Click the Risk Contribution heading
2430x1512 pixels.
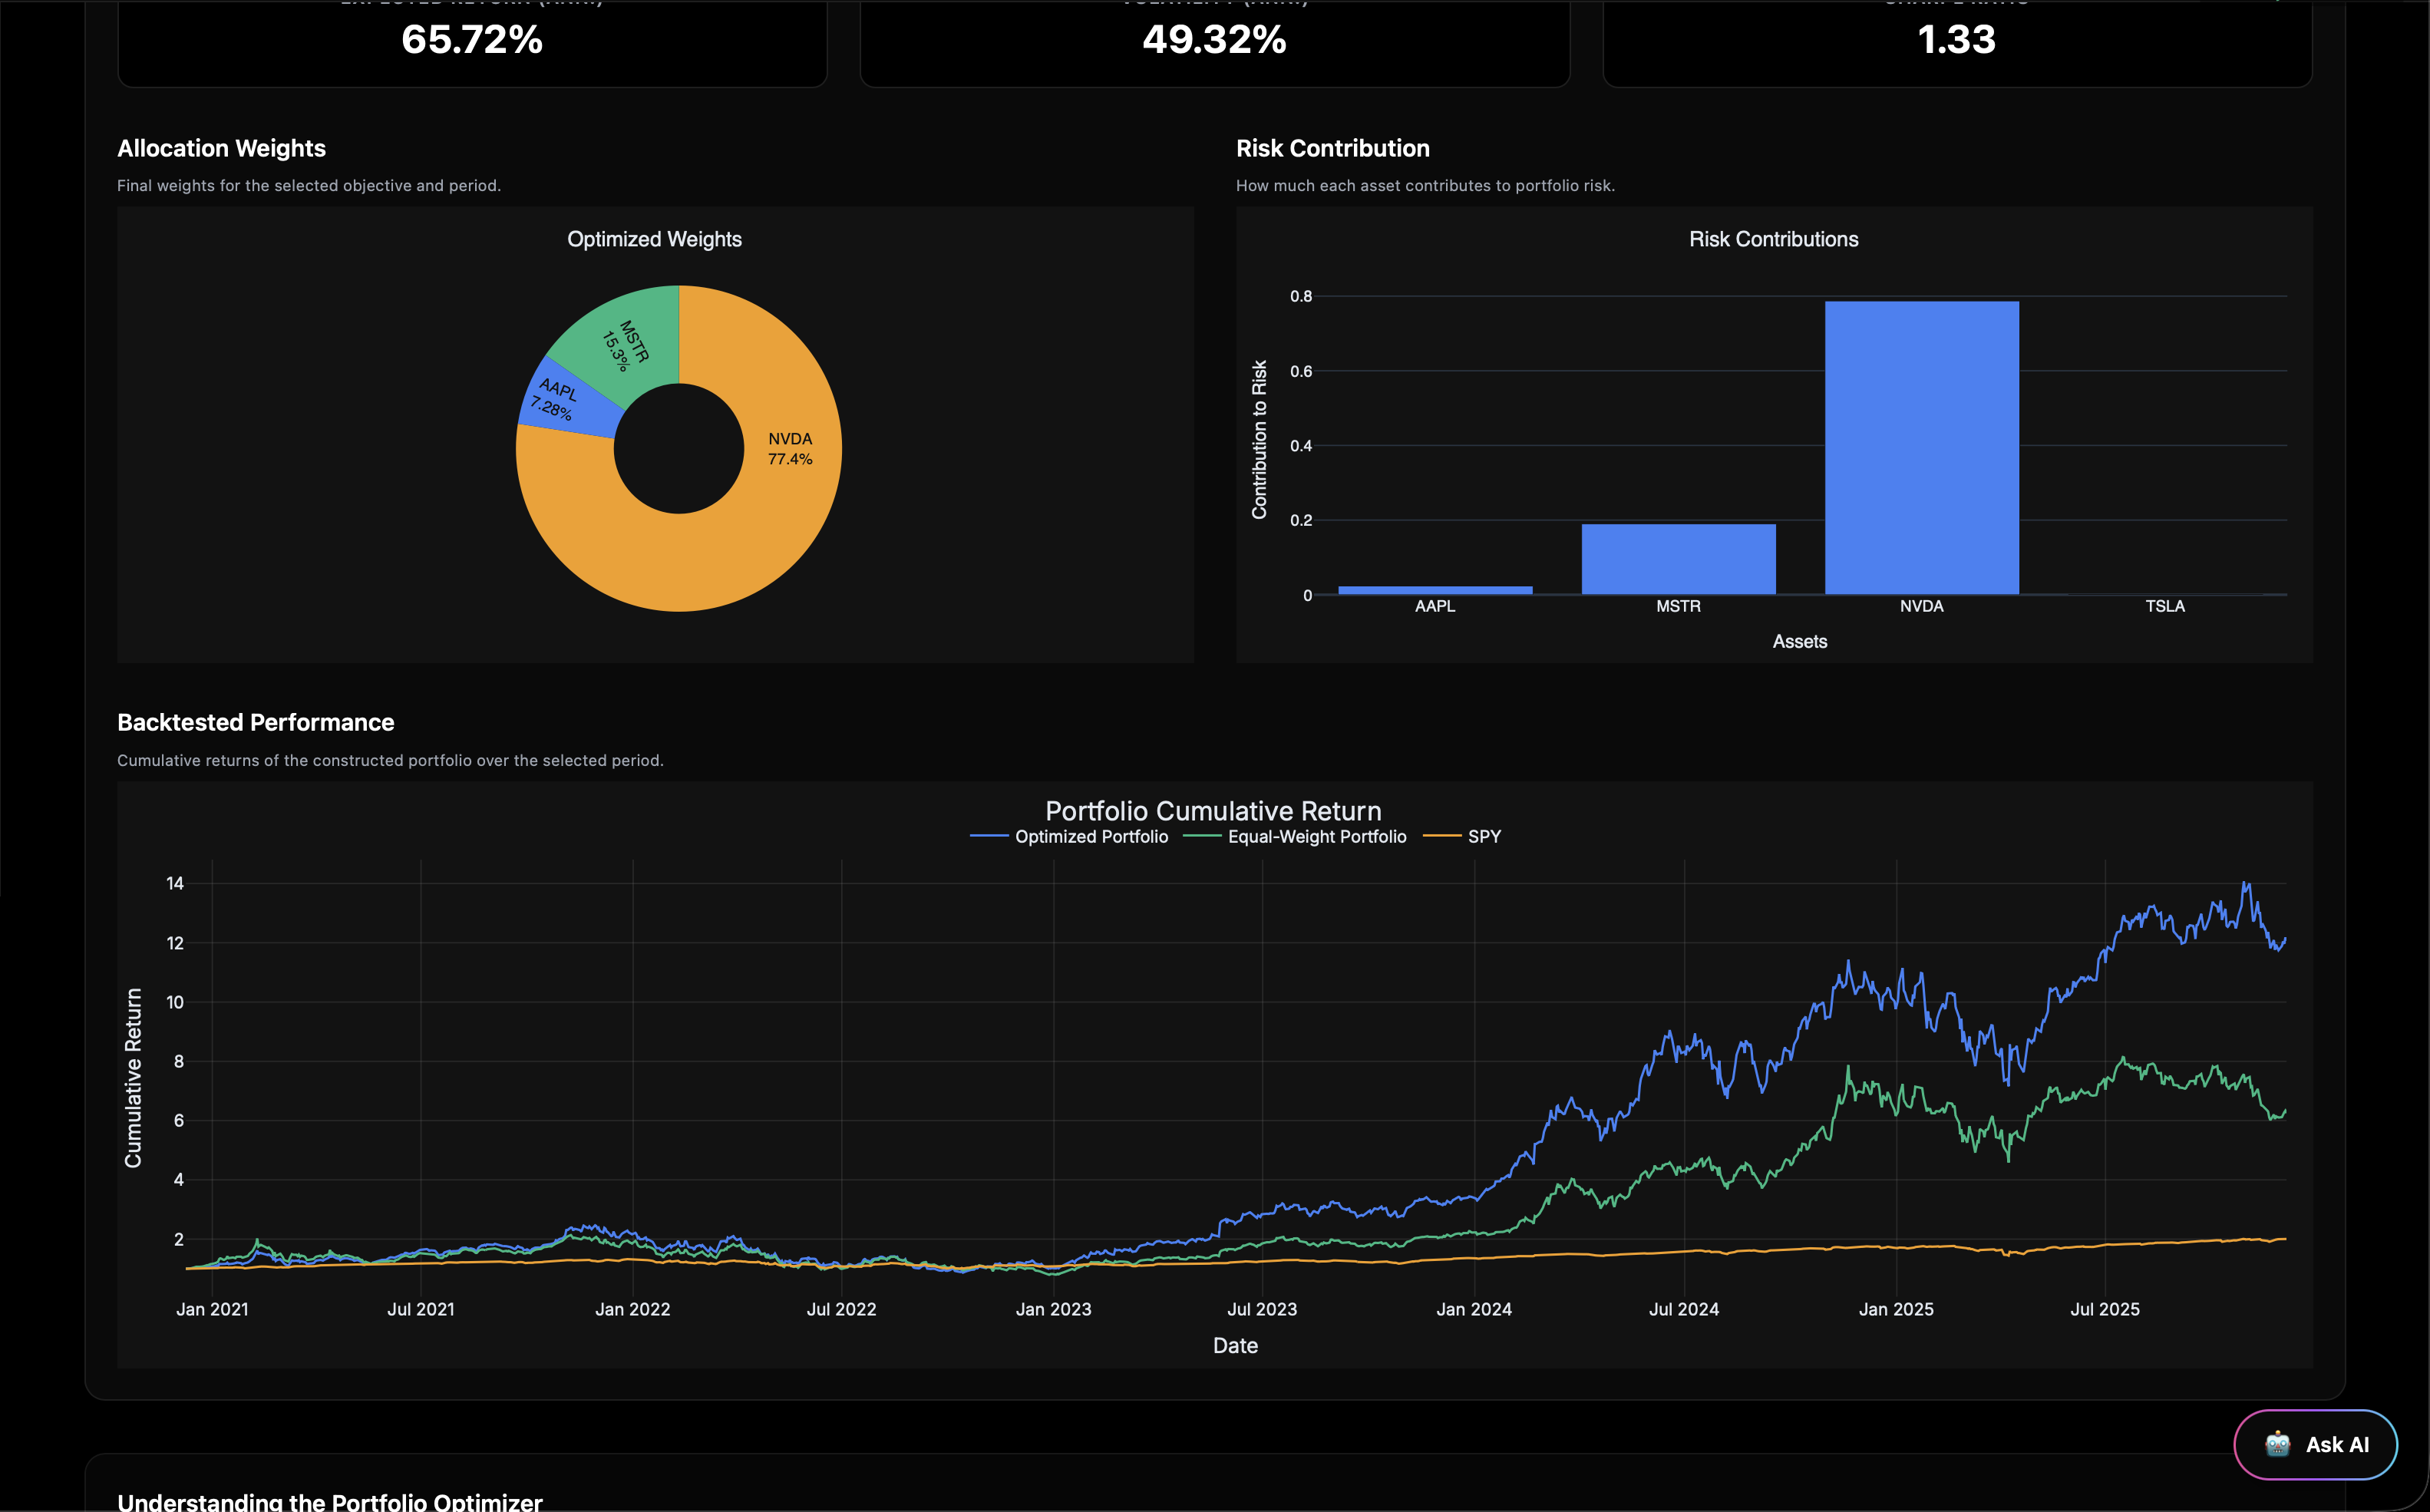[x=1332, y=148]
